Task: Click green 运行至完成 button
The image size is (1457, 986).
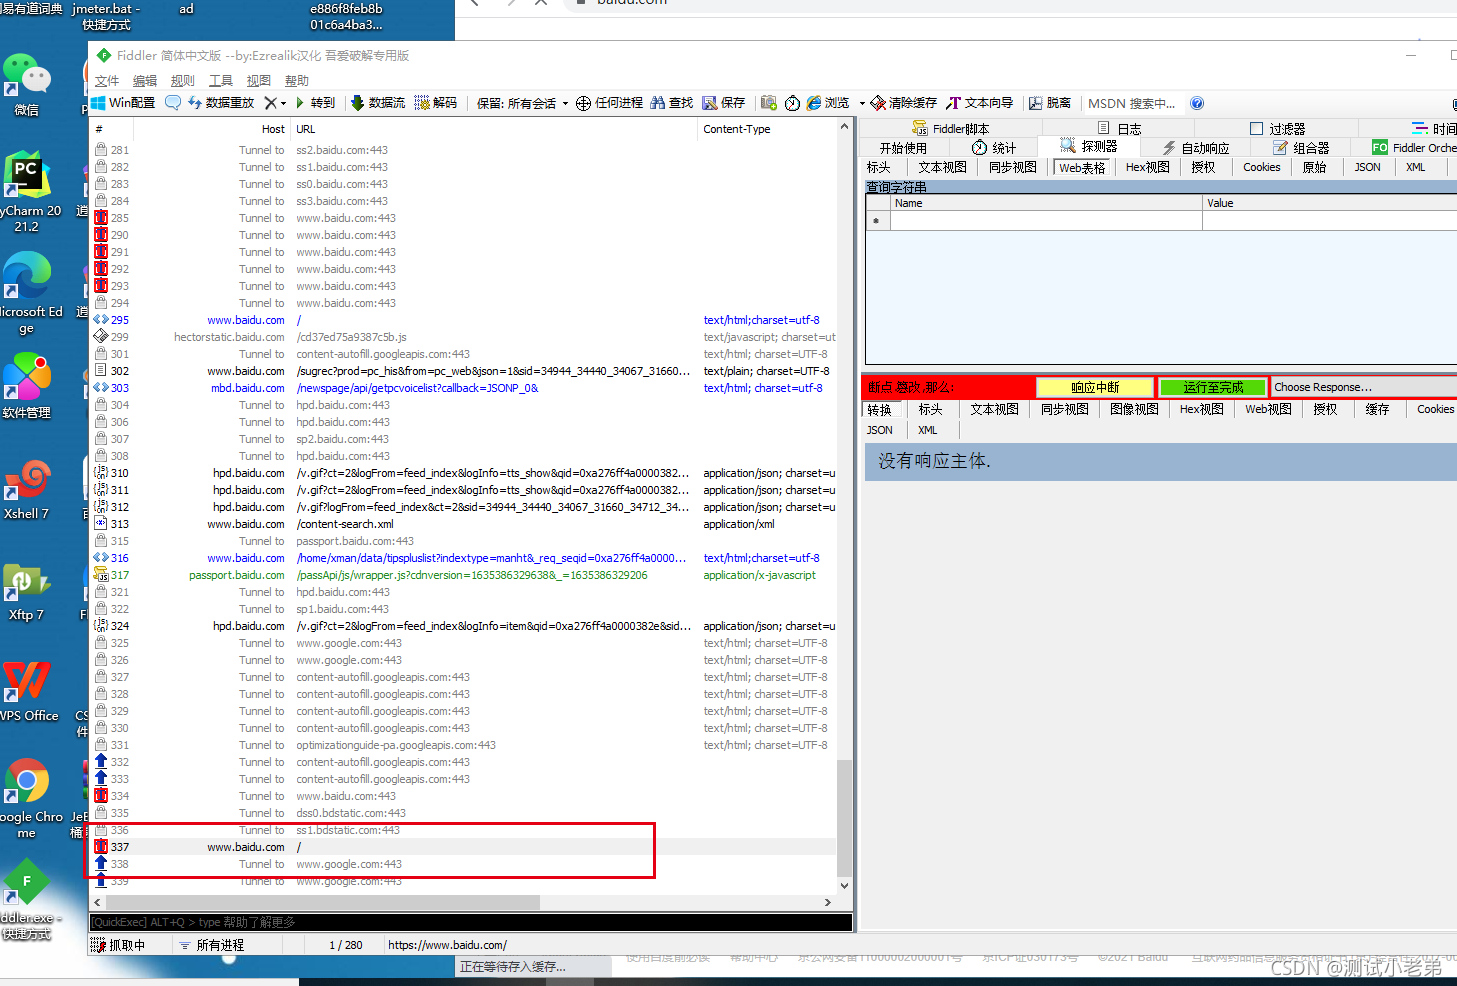Action: (1213, 387)
